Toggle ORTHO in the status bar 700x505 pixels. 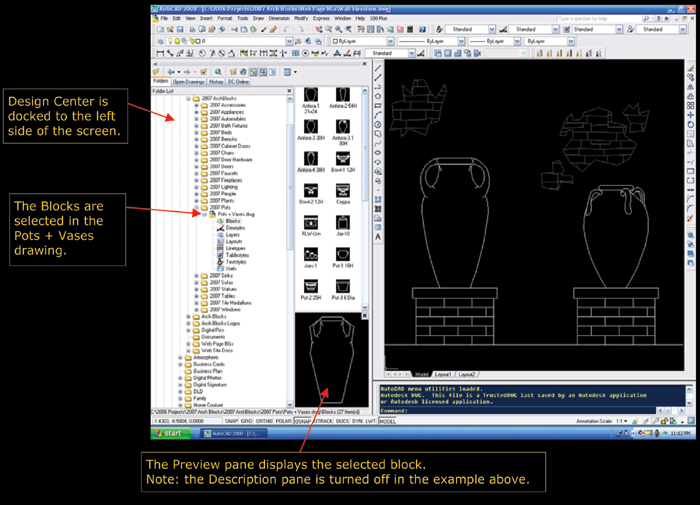[x=264, y=421]
